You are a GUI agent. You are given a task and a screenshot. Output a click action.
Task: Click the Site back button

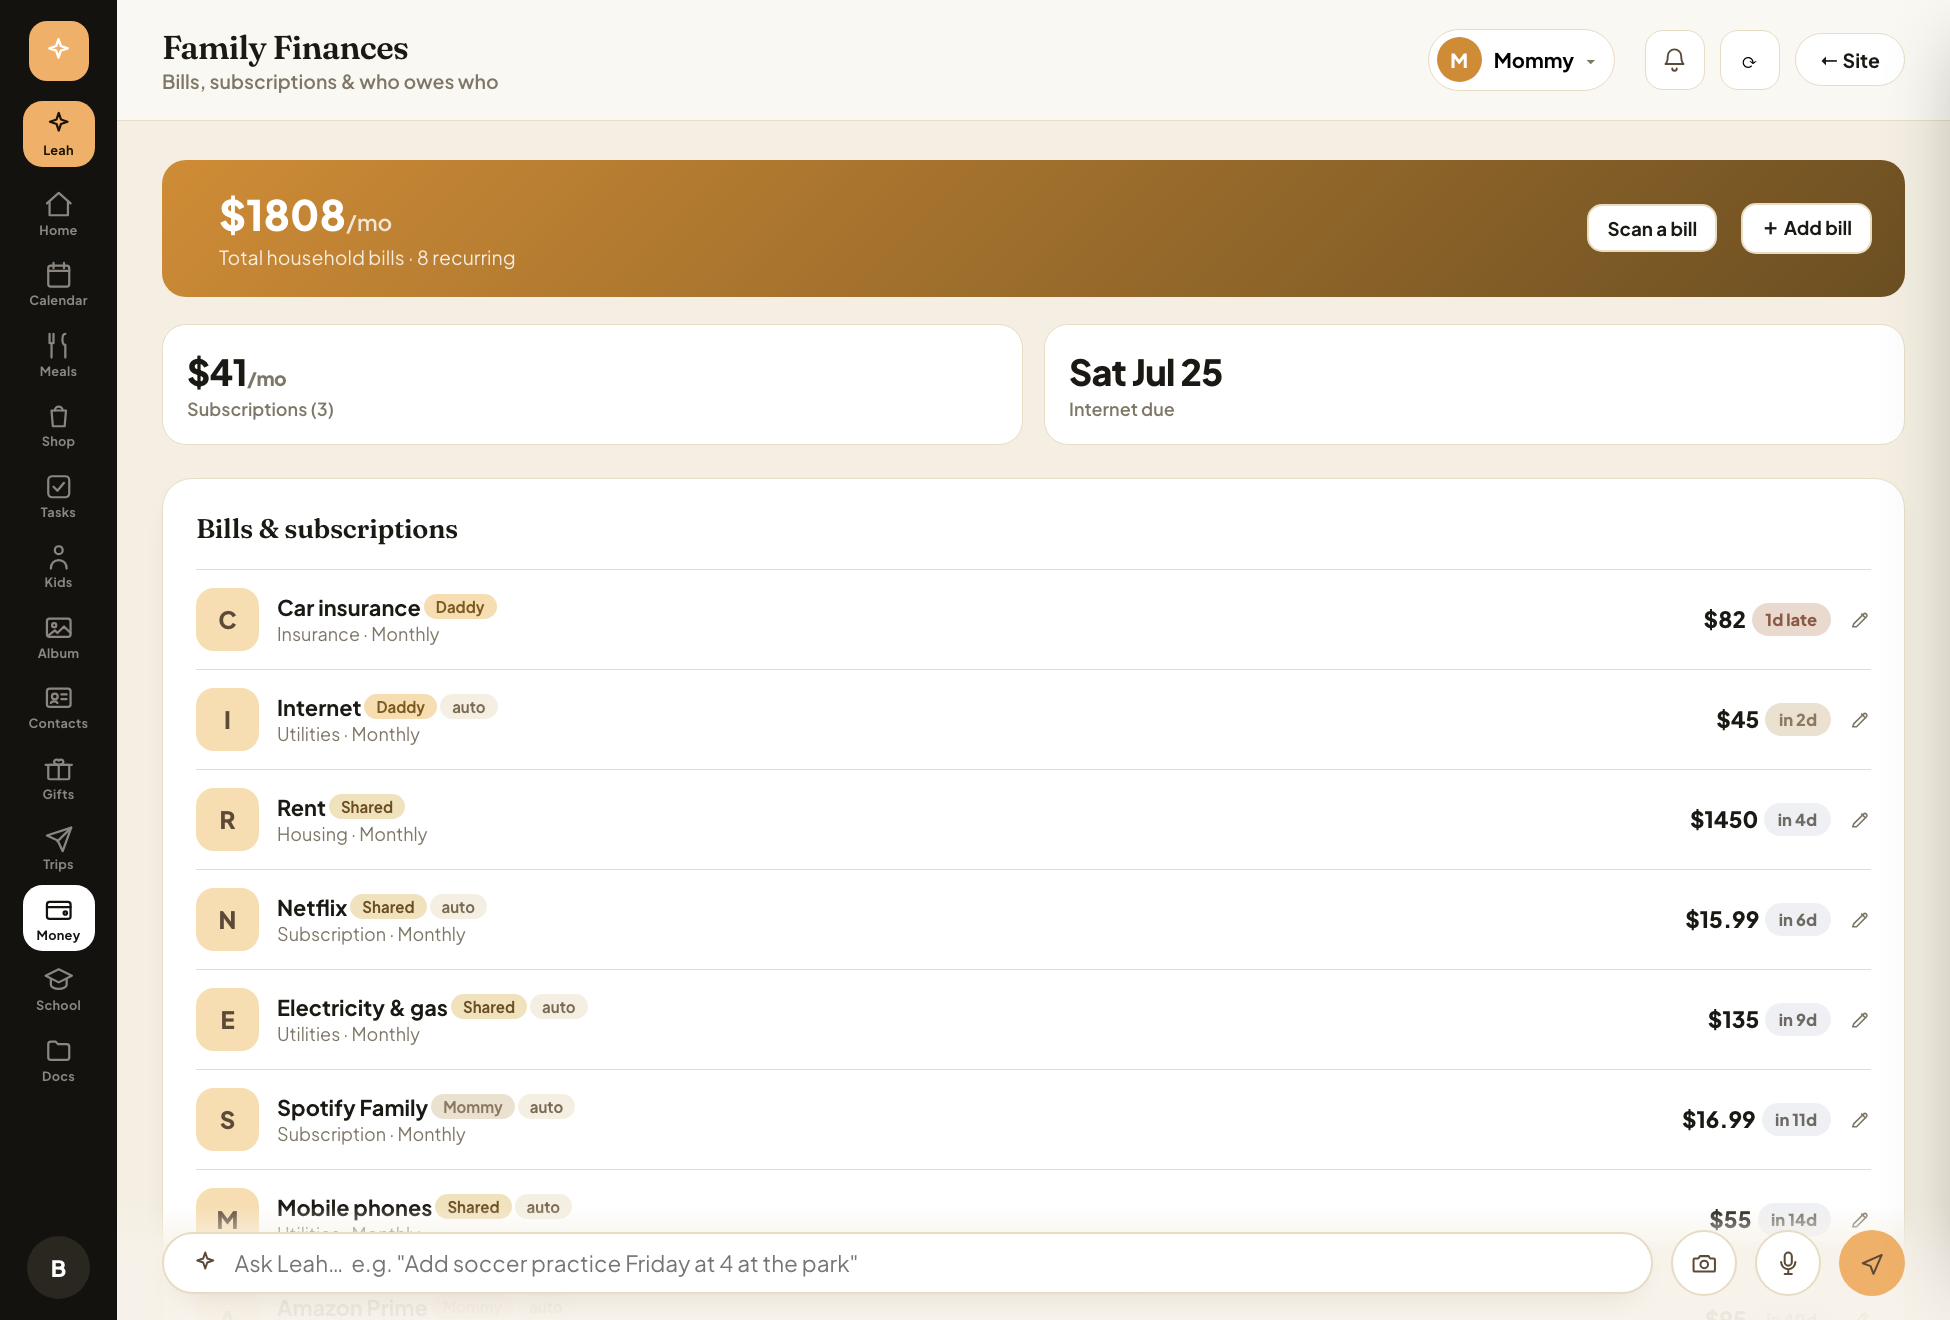tap(1849, 60)
